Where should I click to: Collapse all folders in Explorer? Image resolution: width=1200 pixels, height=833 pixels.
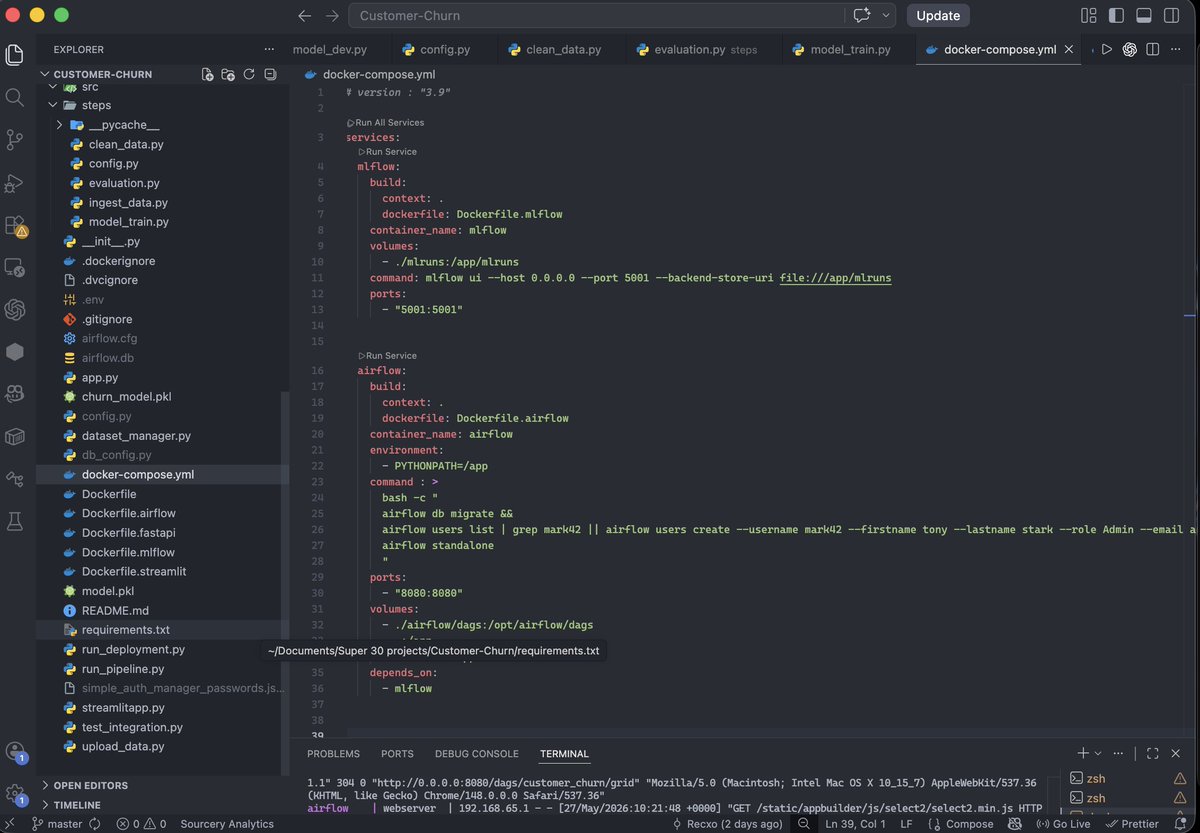click(270, 74)
